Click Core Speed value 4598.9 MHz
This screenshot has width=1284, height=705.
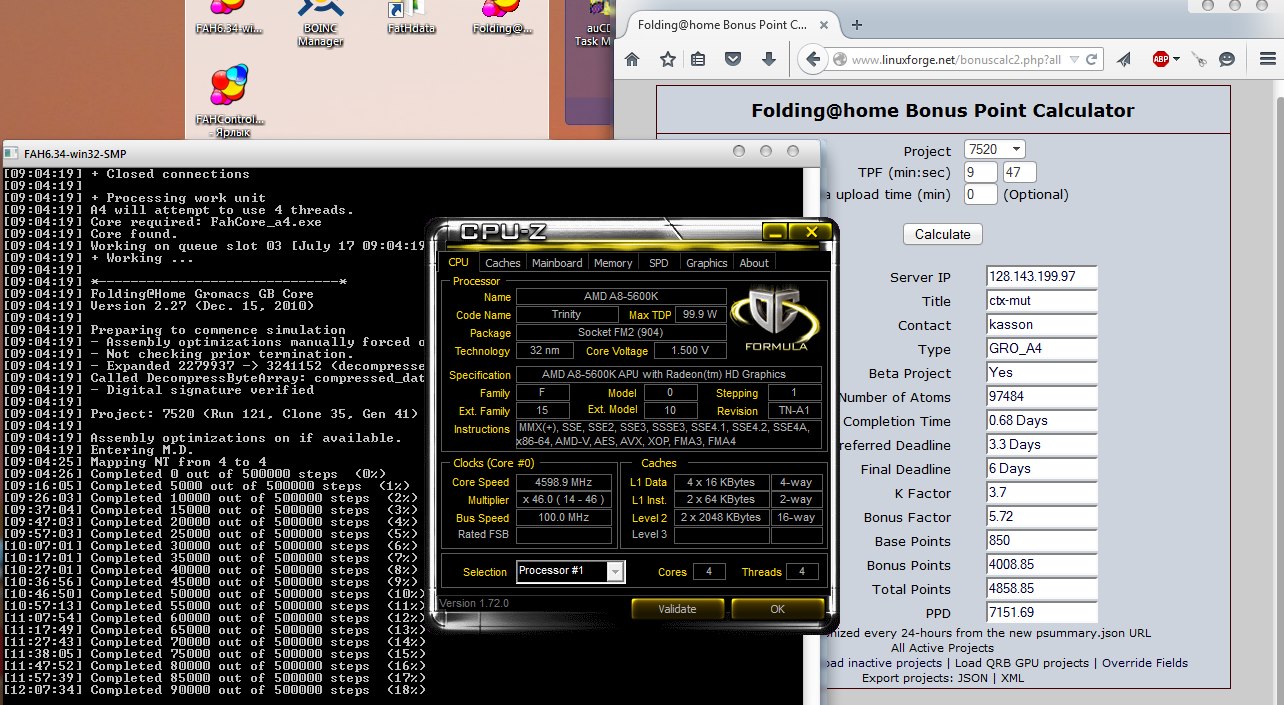click(564, 482)
